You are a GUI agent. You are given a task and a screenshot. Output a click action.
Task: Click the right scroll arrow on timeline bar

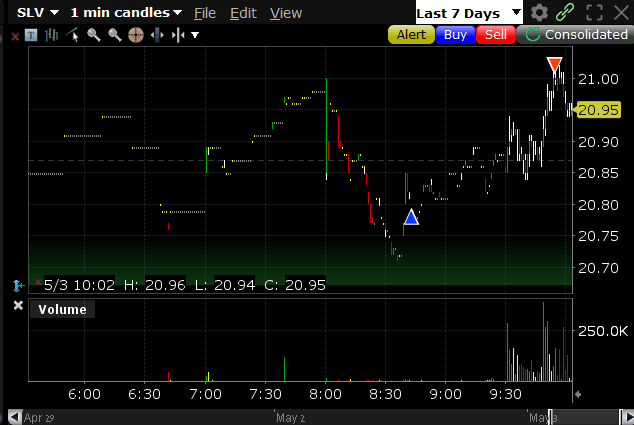(x=629, y=417)
